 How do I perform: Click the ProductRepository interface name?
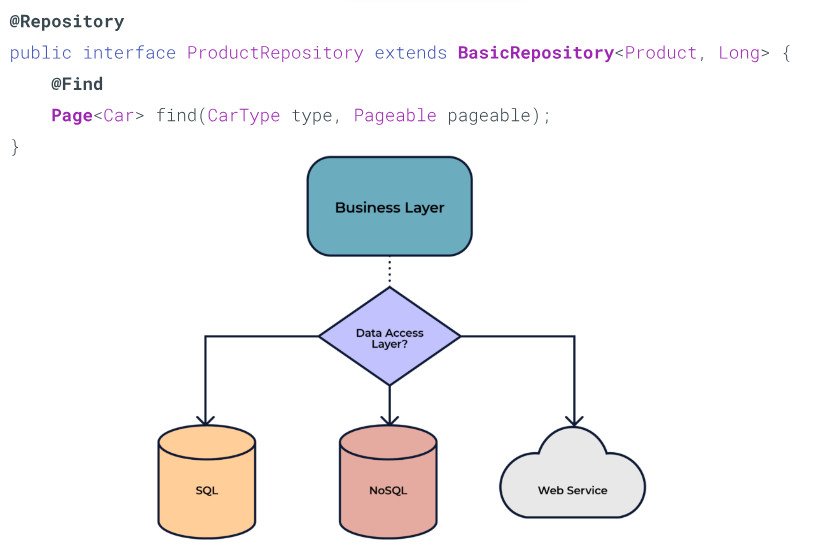pyautogui.click(x=275, y=53)
